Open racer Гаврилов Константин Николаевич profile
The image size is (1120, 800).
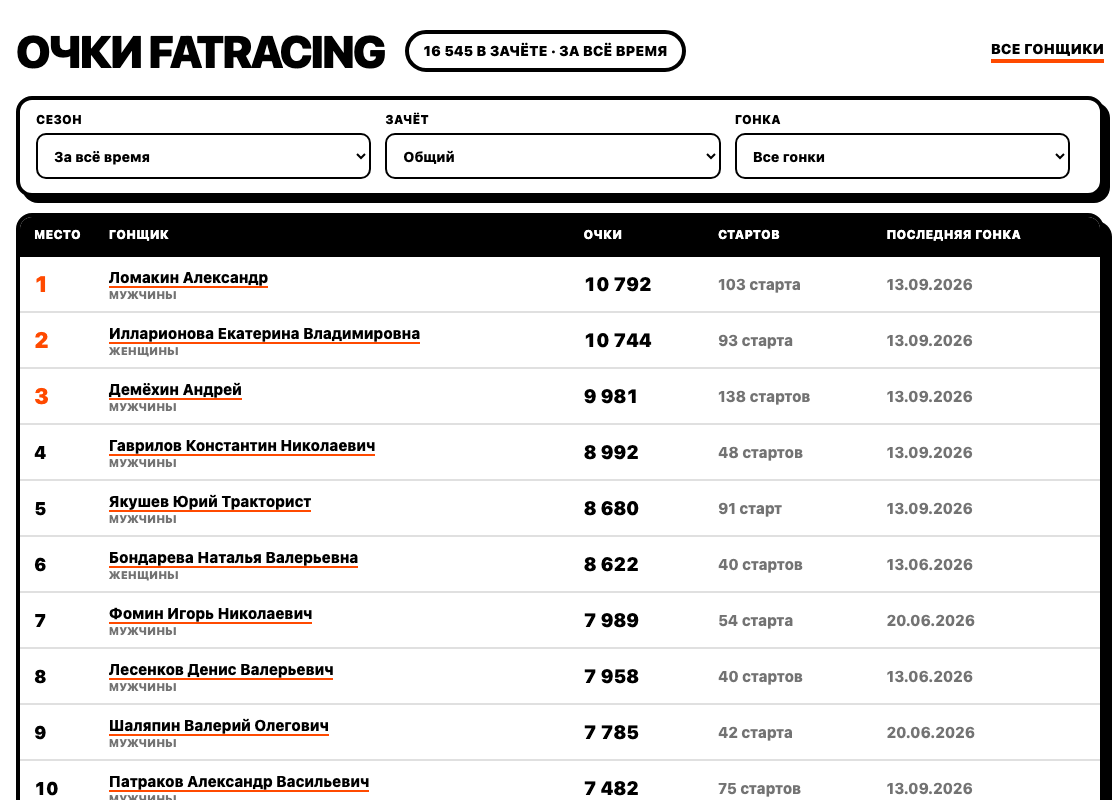coord(241,445)
